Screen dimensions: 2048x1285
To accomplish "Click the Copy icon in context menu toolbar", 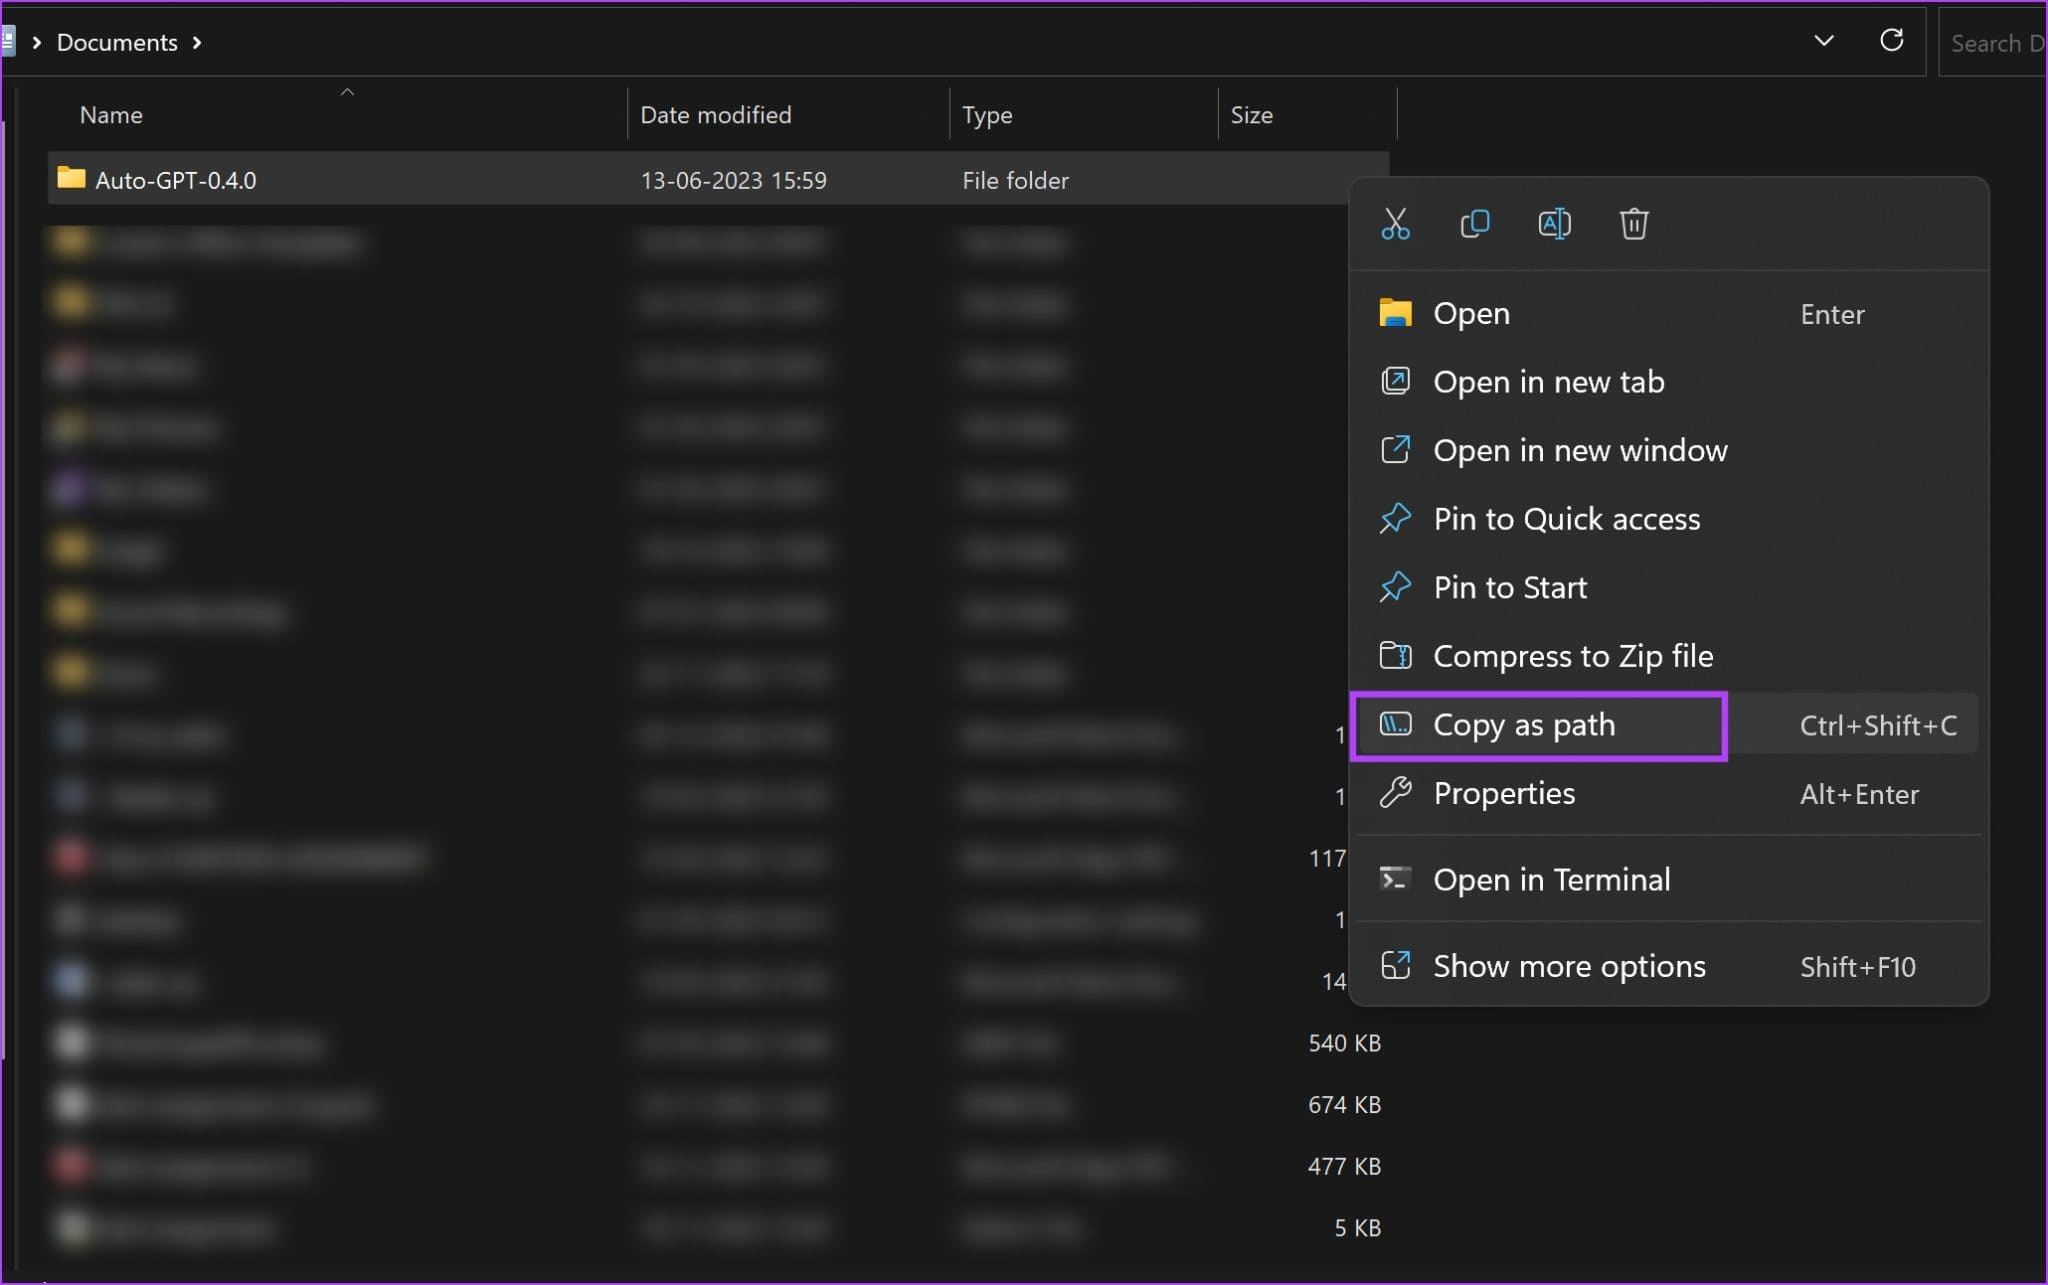I will [x=1474, y=224].
